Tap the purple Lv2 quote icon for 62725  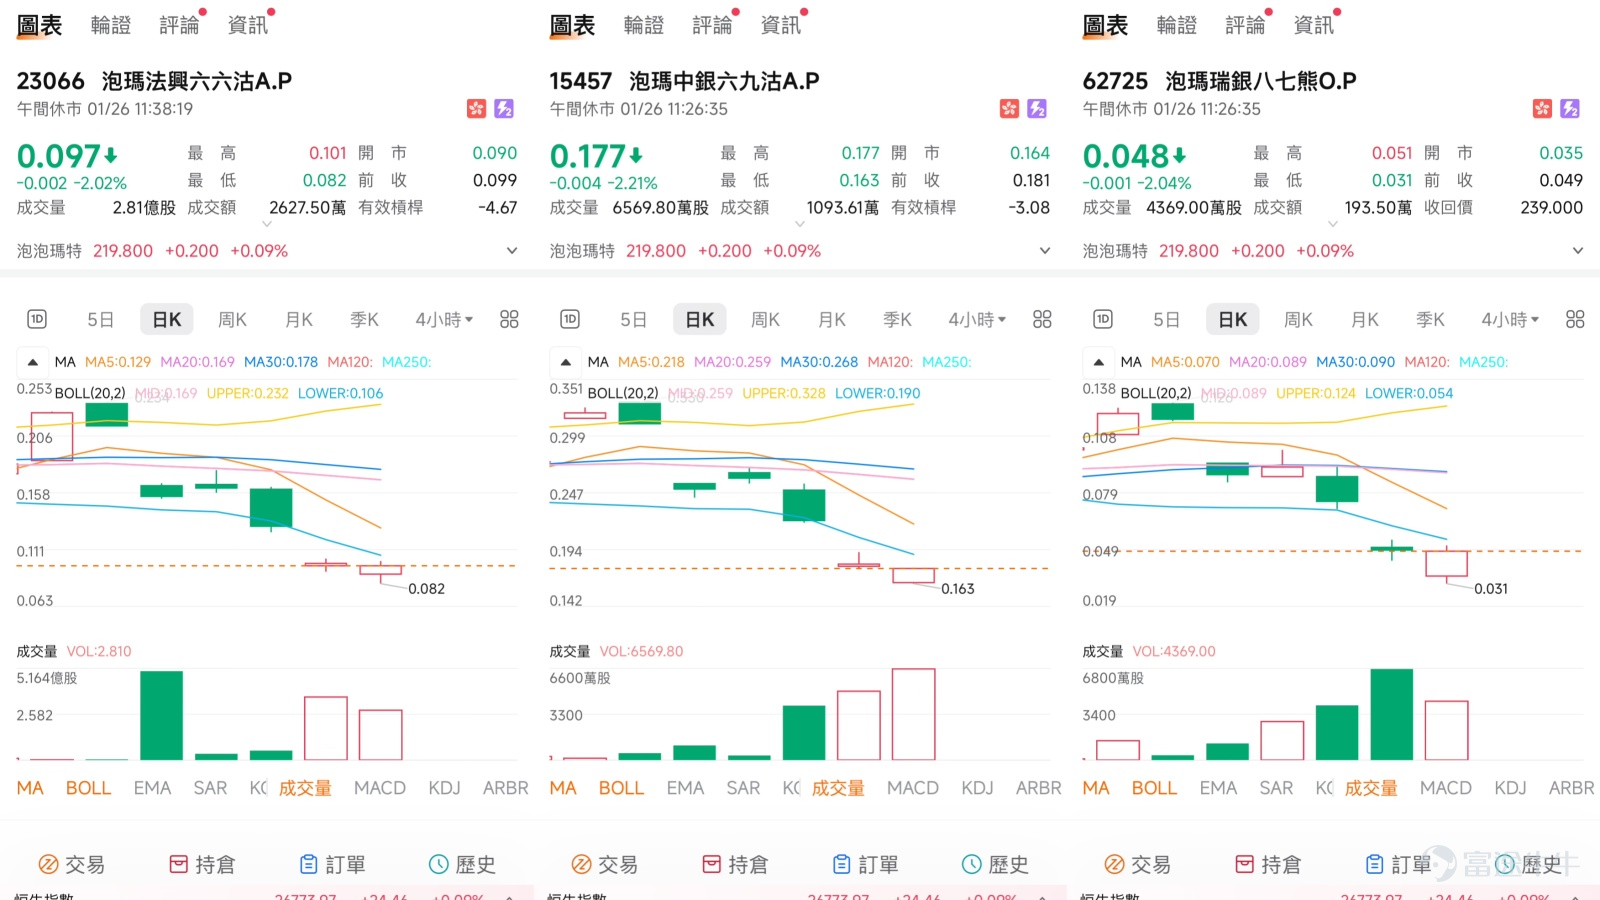(1570, 108)
